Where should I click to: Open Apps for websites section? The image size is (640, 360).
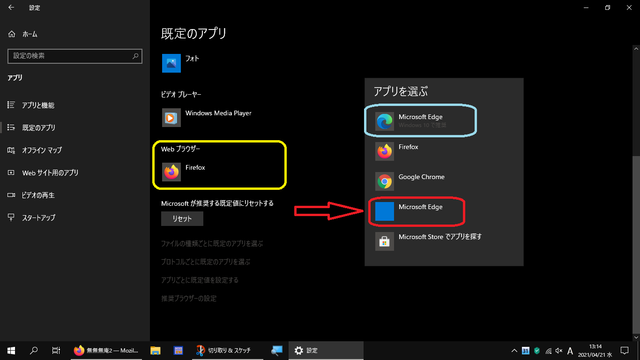pos(43,173)
